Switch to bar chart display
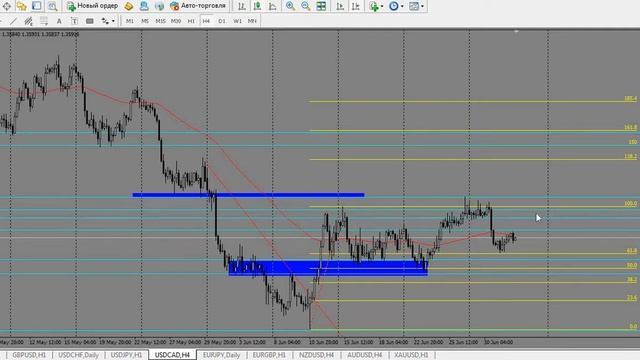 (x=242, y=6)
